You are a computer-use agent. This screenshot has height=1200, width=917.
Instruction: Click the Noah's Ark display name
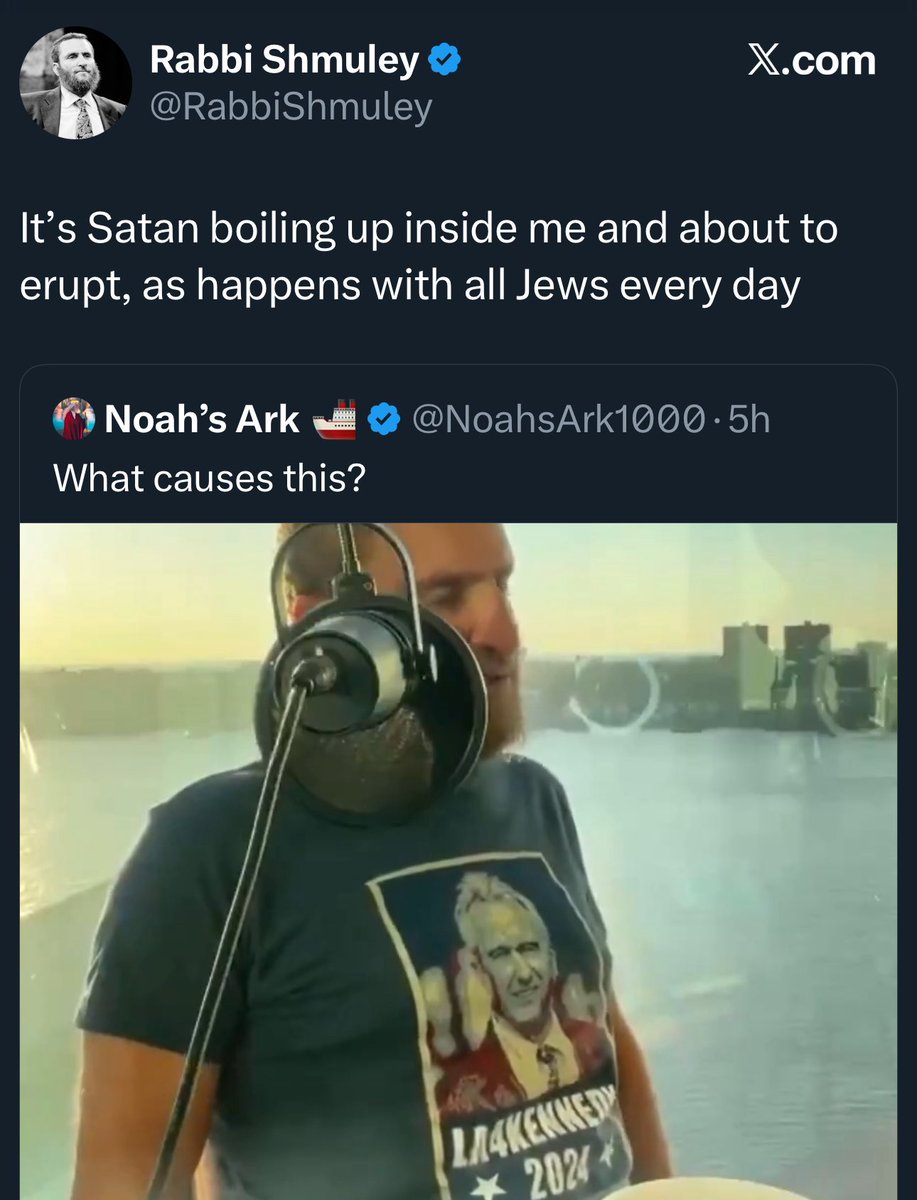(x=201, y=421)
